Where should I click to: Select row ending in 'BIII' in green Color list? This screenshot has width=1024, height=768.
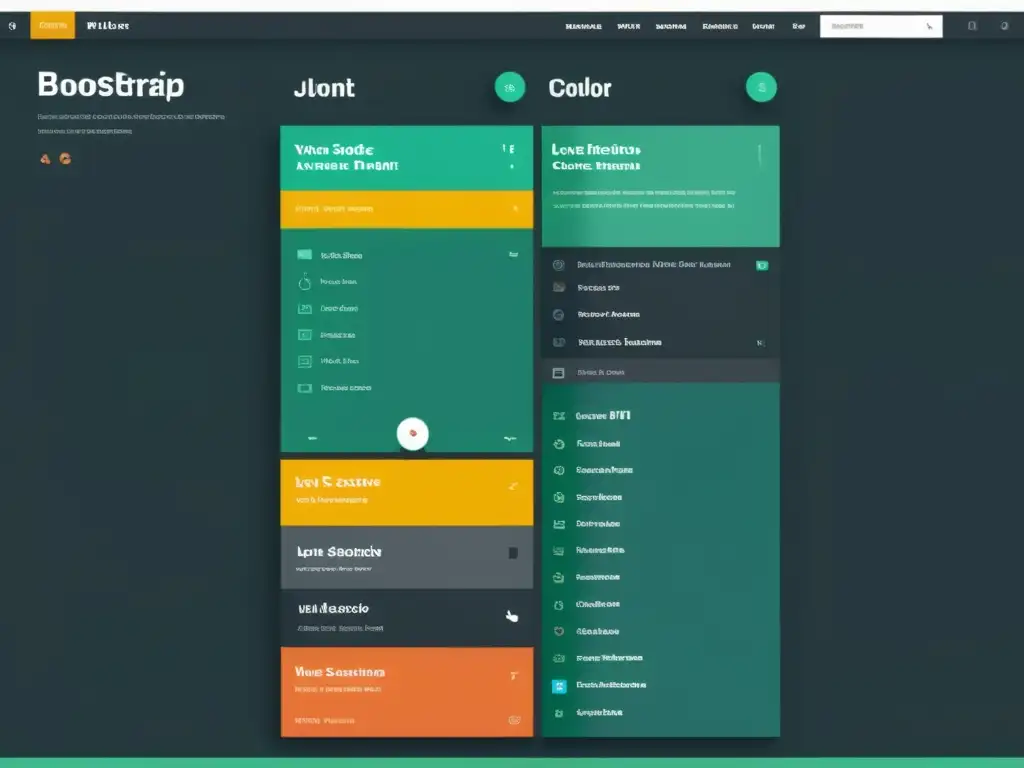point(660,415)
